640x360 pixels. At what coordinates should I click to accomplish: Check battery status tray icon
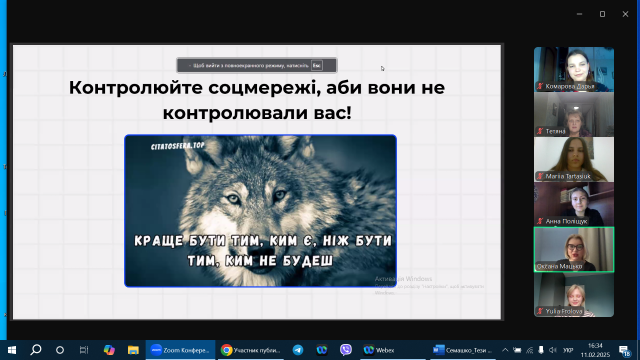pyautogui.click(x=517, y=350)
